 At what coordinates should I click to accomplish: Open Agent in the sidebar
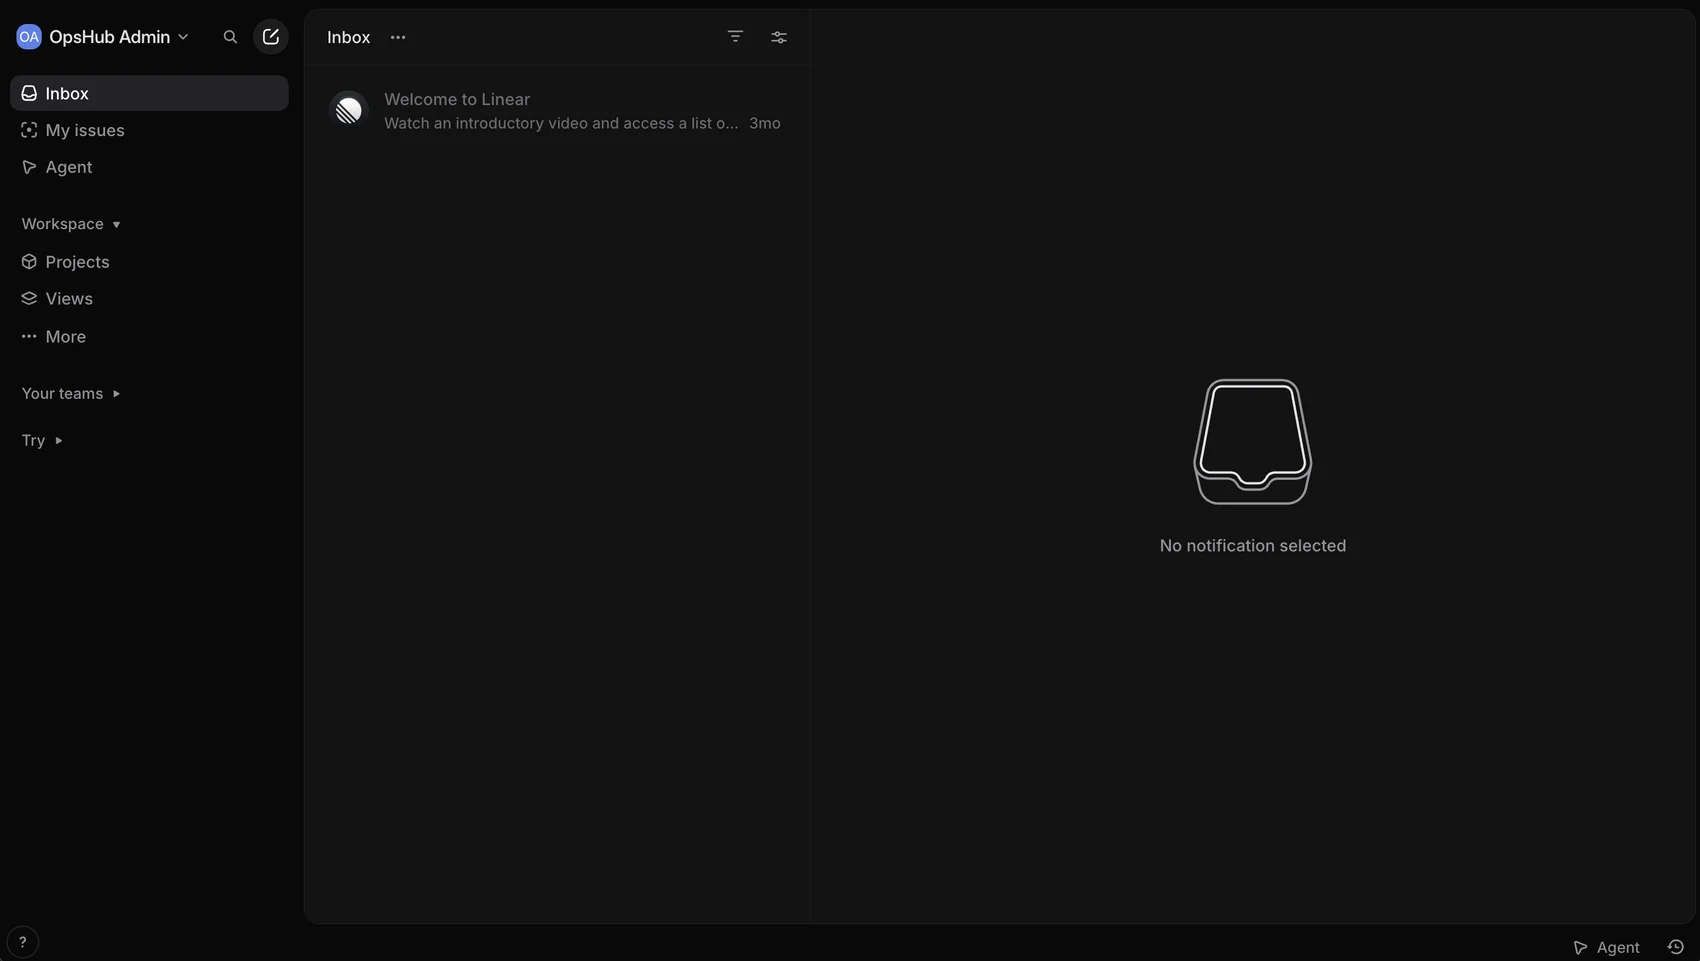point(149,167)
